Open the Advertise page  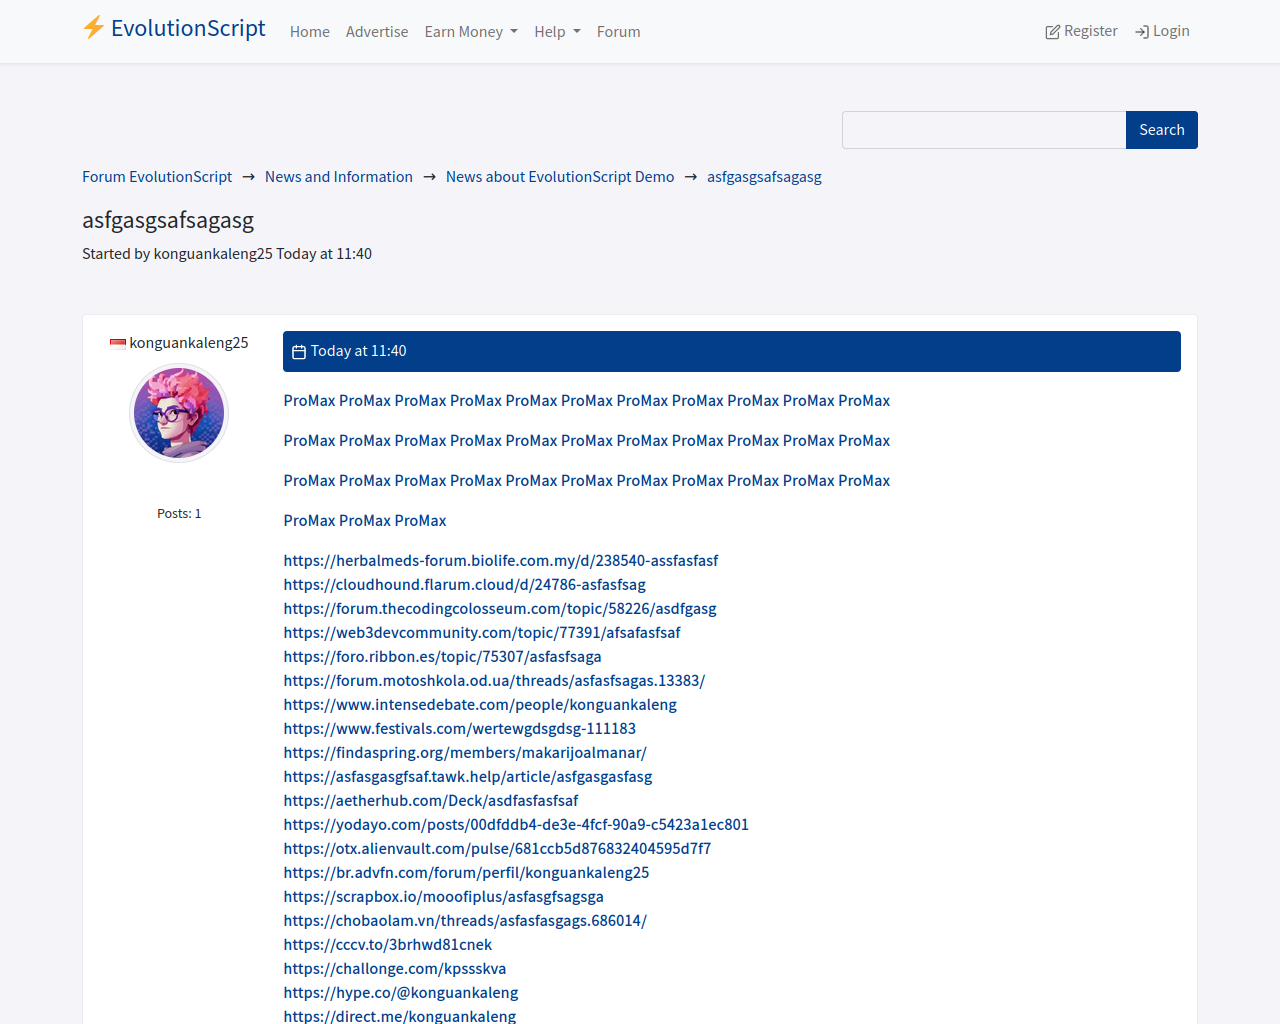click(x=377, y=32)
